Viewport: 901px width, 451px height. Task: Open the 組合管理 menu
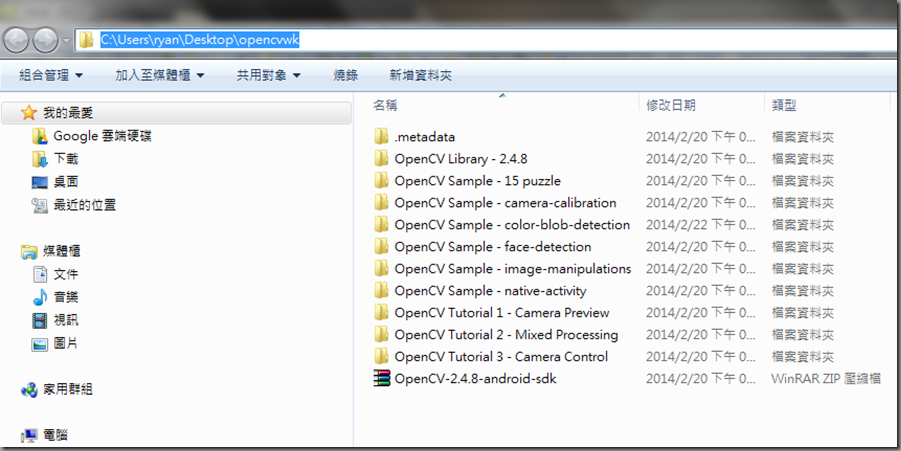tap(51, 75)
